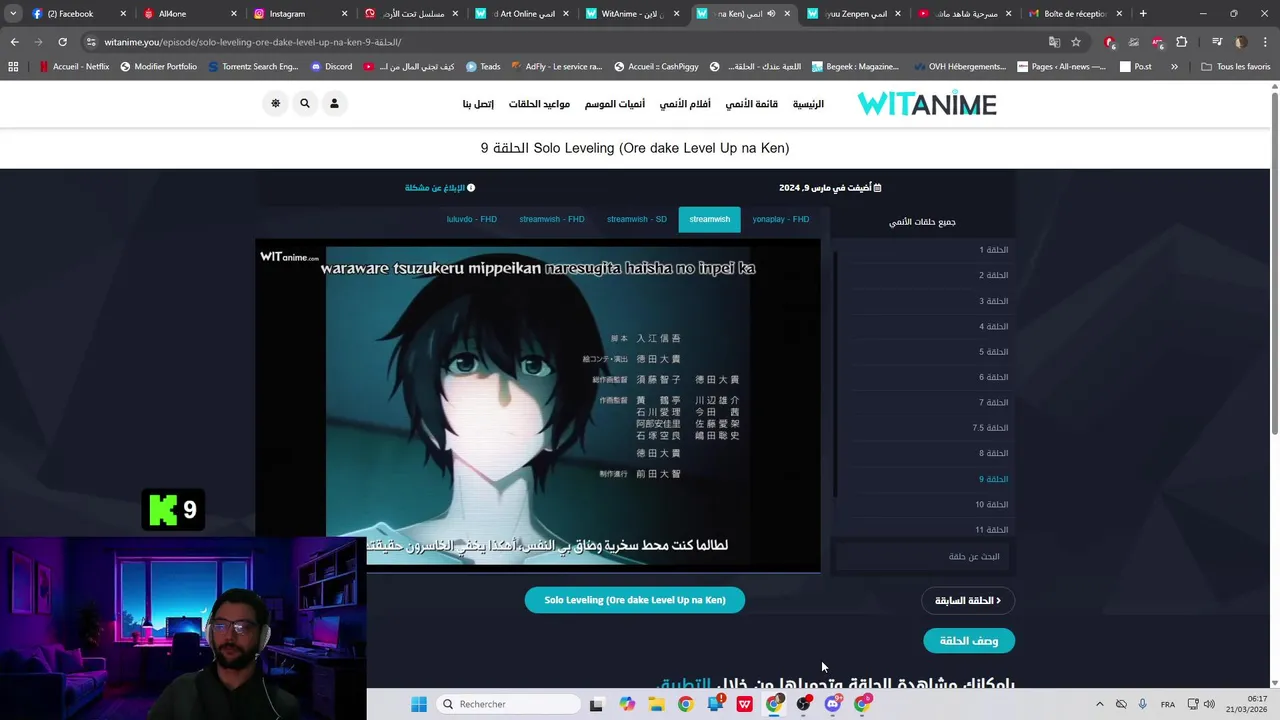This screenshot has width=1280, height=720.
Task: Open the Windows Start menu
Action: (x=418, y=704)
